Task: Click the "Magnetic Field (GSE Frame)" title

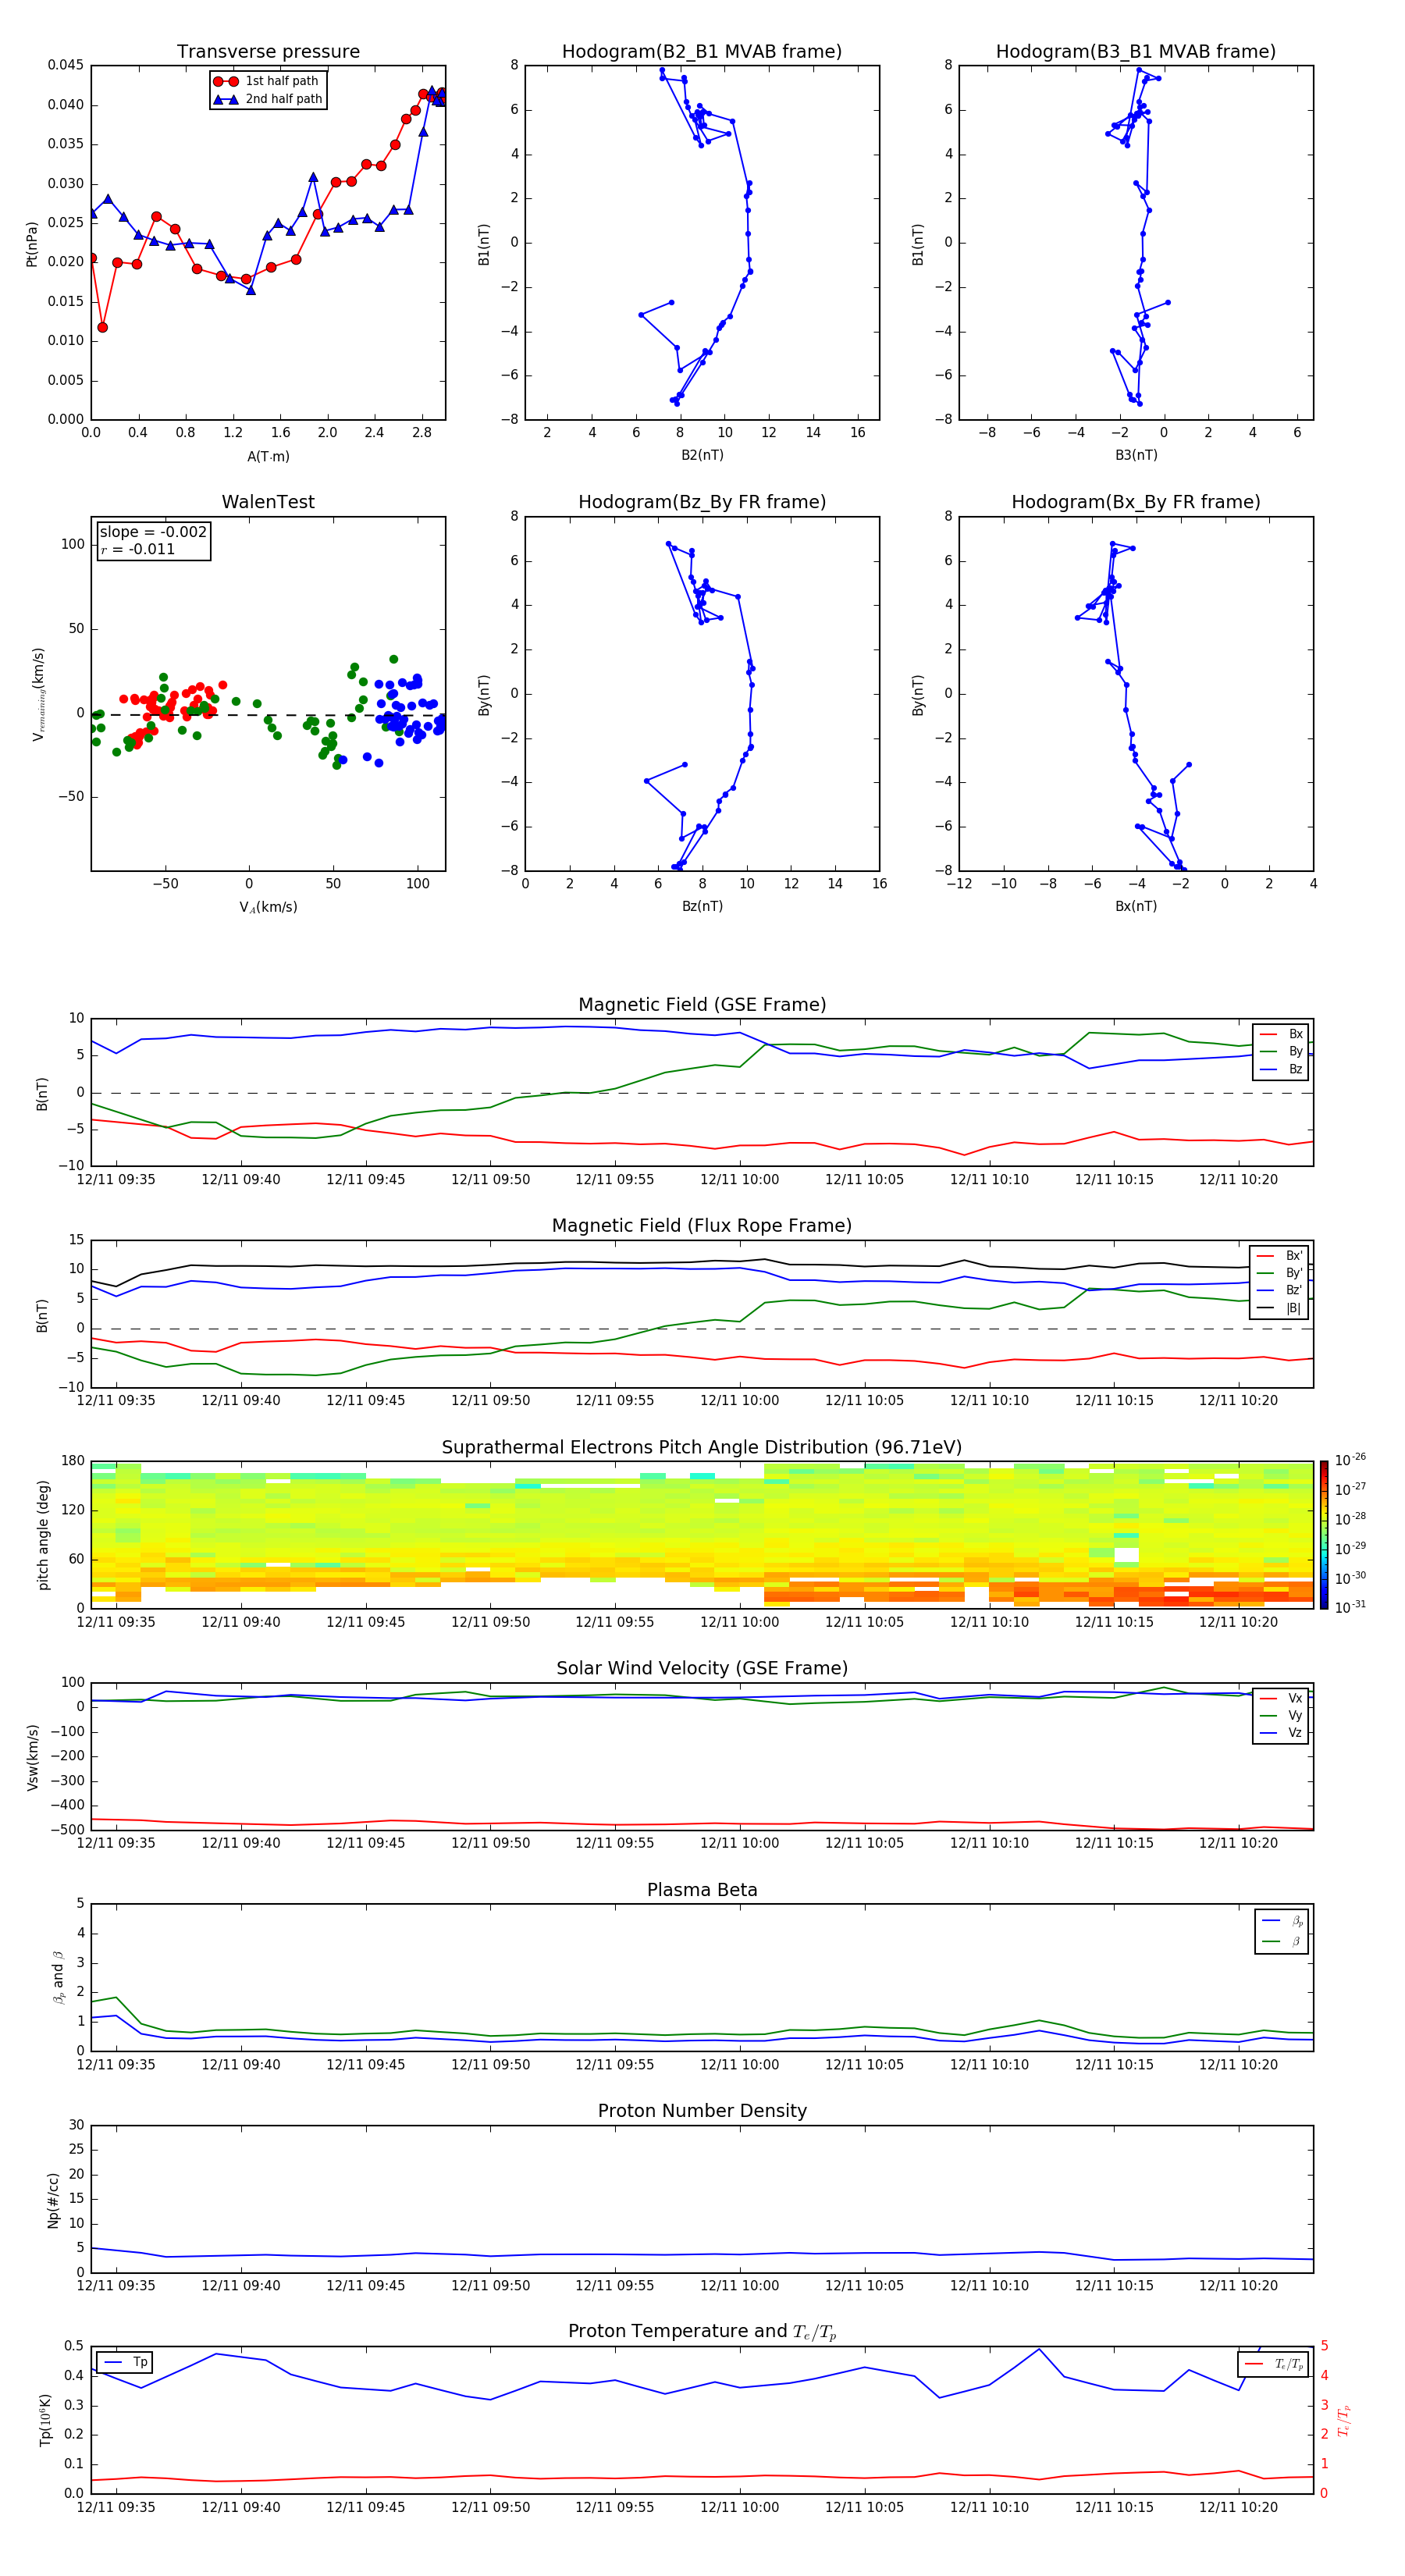Action: coord(702,1005)
